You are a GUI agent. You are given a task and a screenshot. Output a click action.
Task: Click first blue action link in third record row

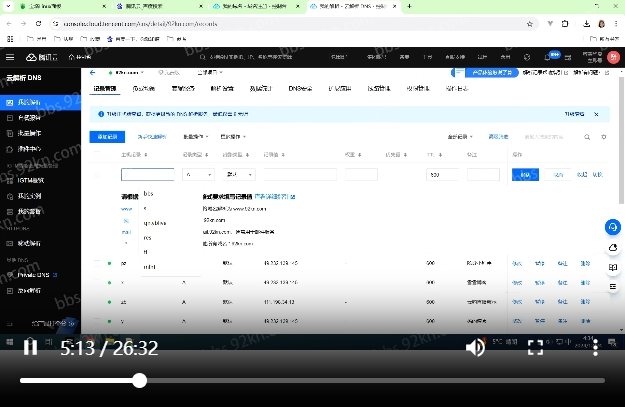pos(517,302)
